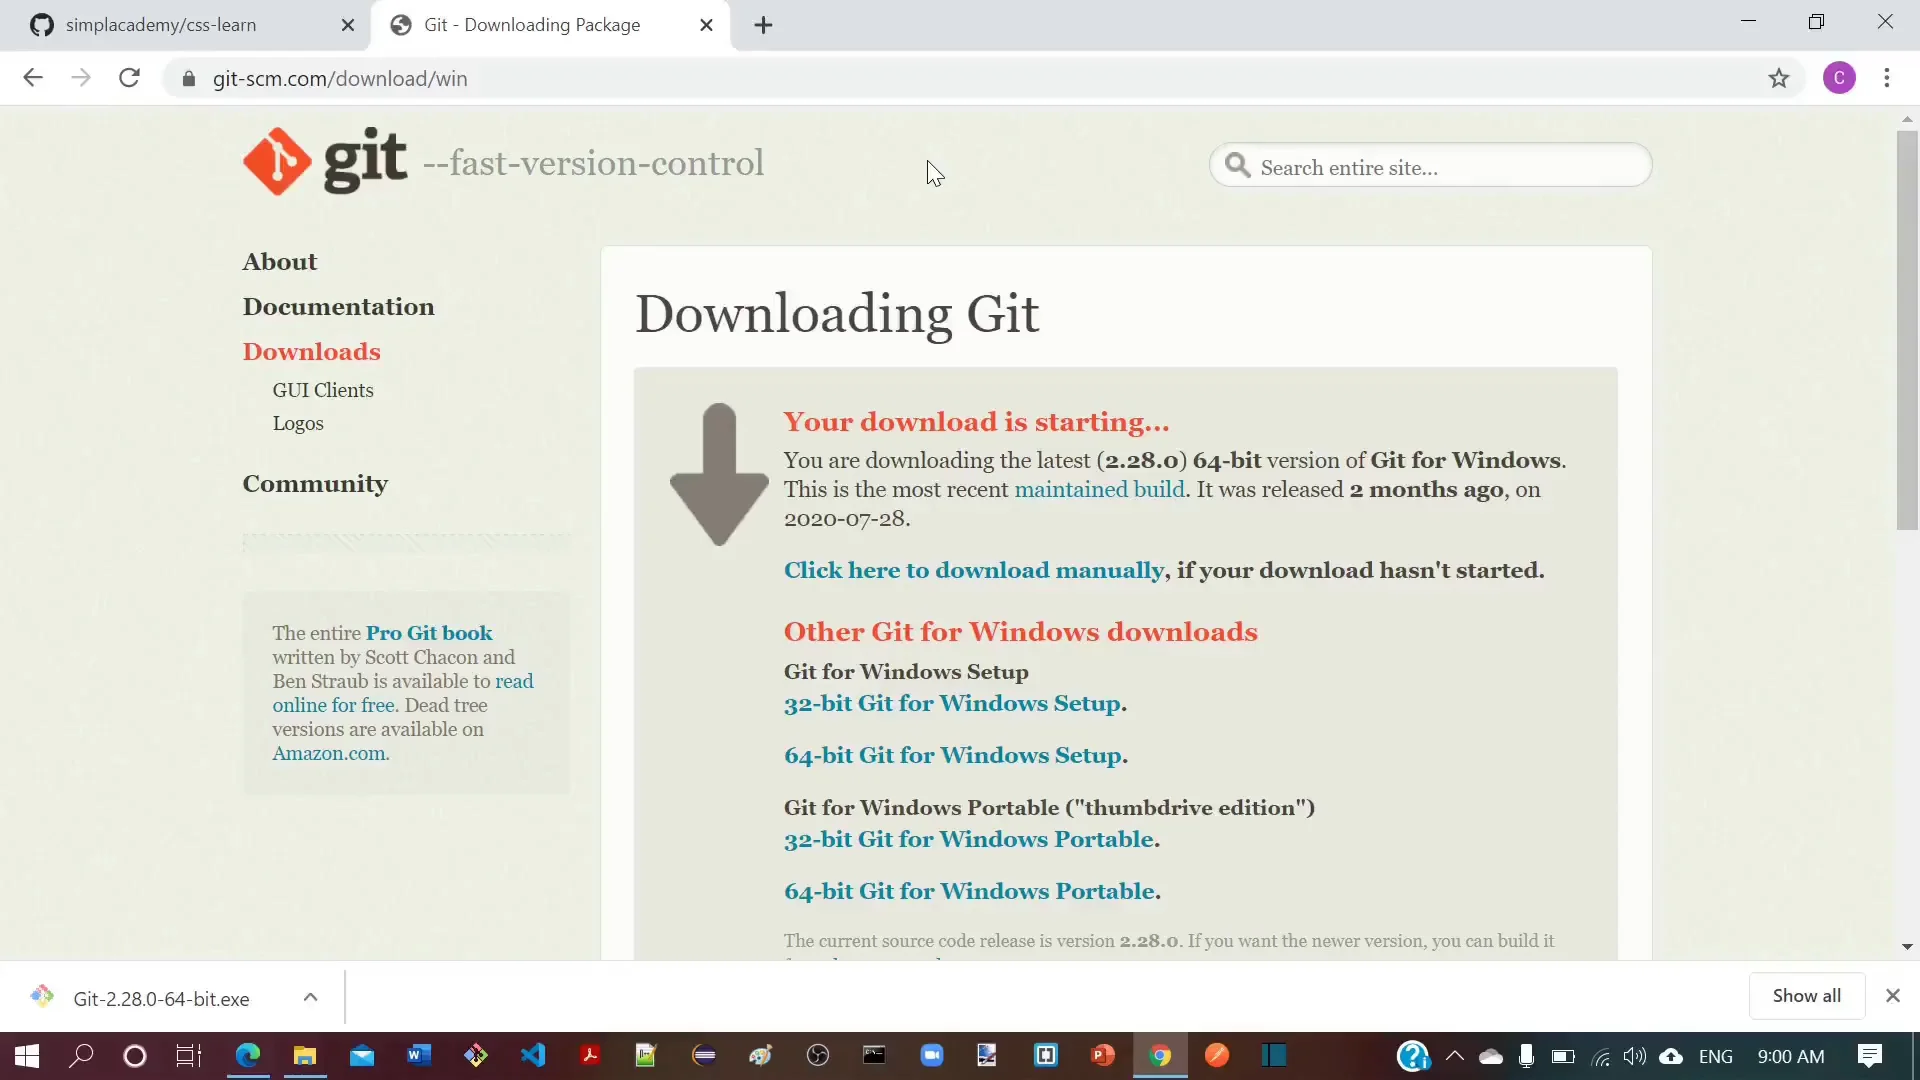Click the Git logo at page top

pos(277,160)
